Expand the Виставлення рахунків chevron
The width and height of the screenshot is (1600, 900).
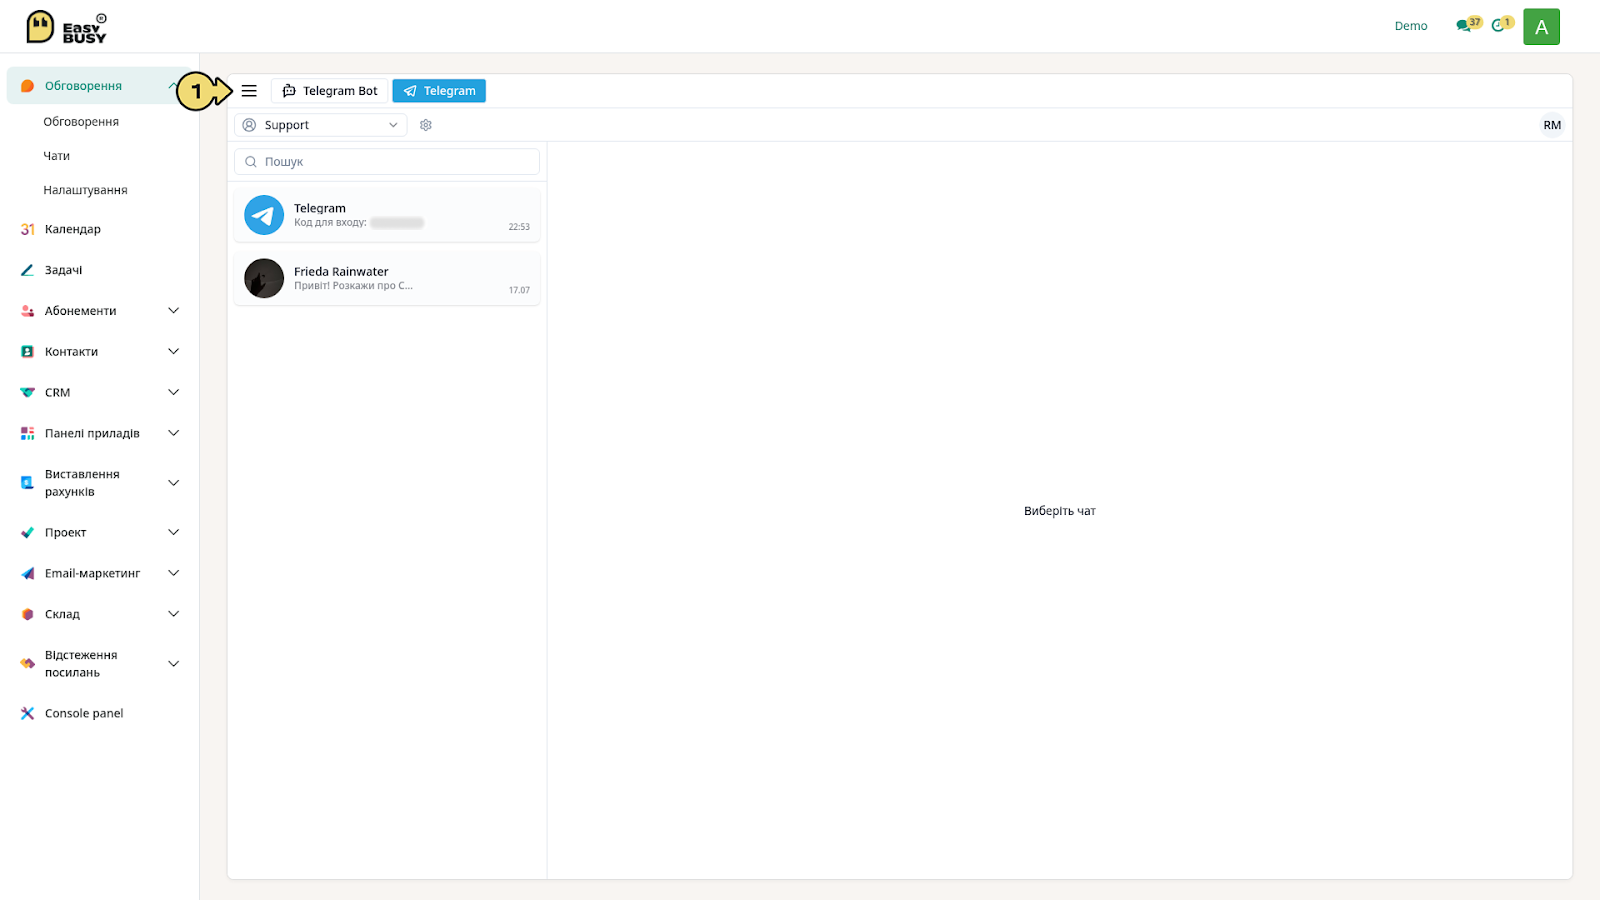pyautogui.click(x=174, y=483)
